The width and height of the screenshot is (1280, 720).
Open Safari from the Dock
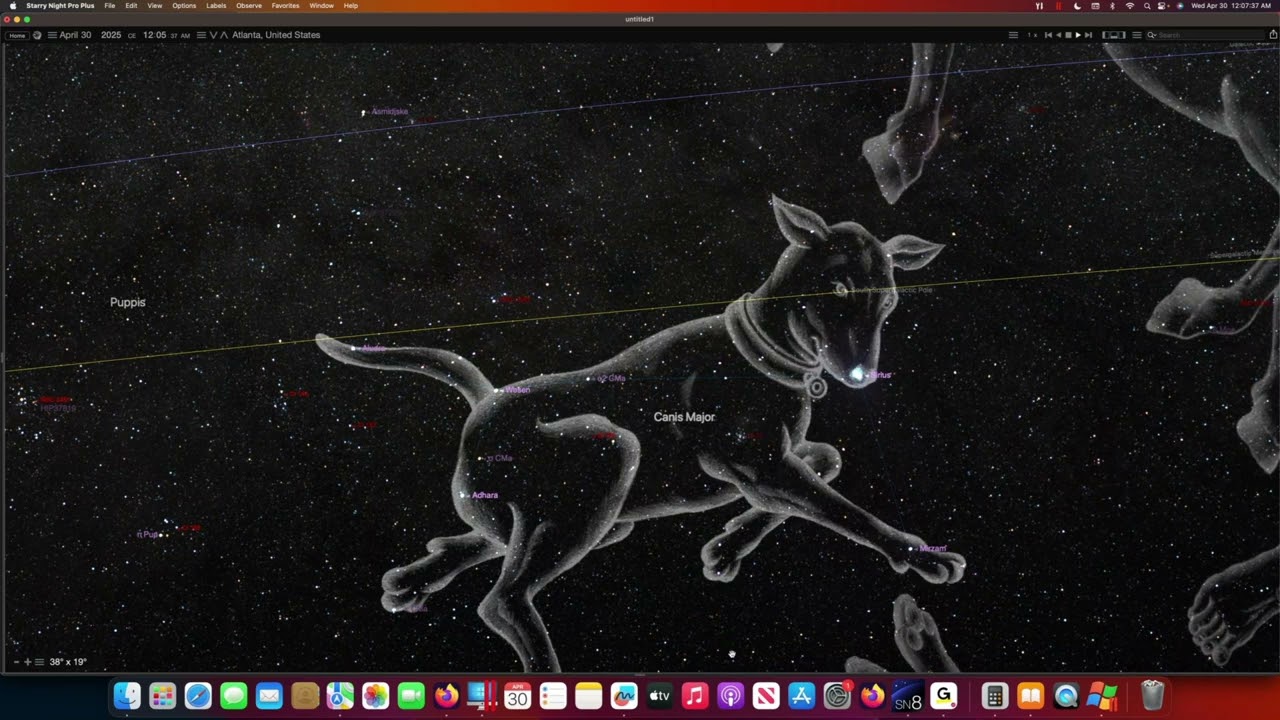click(198, 695)
